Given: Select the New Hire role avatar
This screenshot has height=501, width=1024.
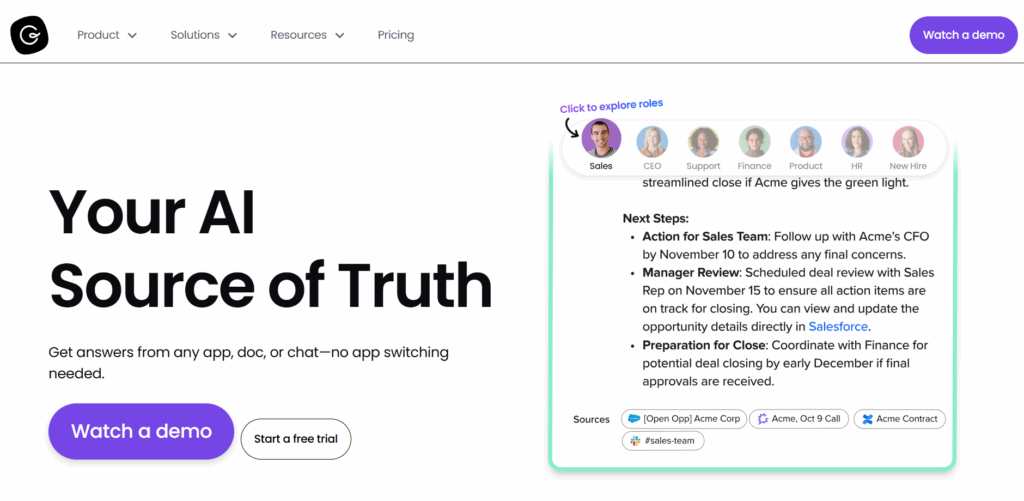Looking at the screenshot, I should (x=908, y=142).
